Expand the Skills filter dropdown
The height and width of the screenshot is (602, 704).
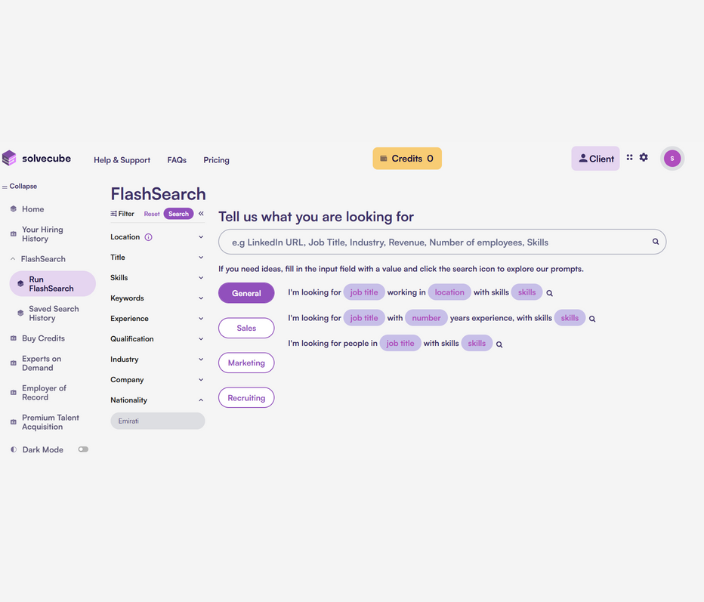tap(201, 278)
